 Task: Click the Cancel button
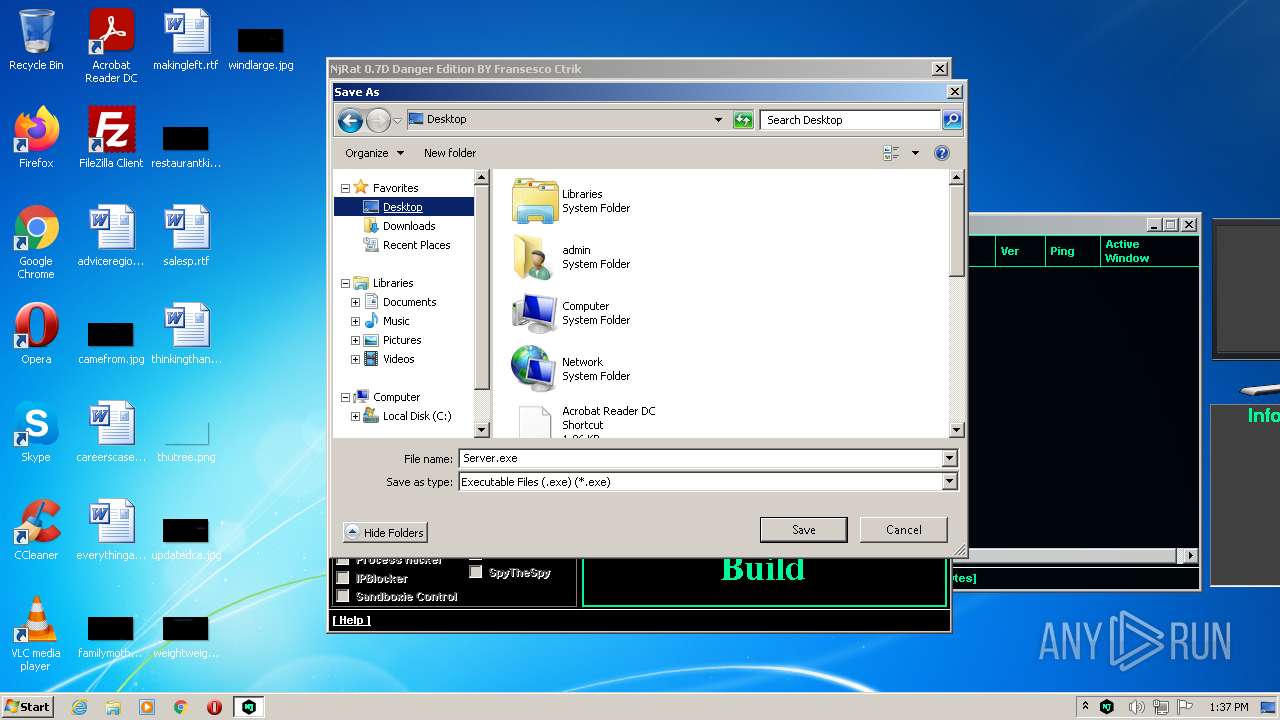903,530
